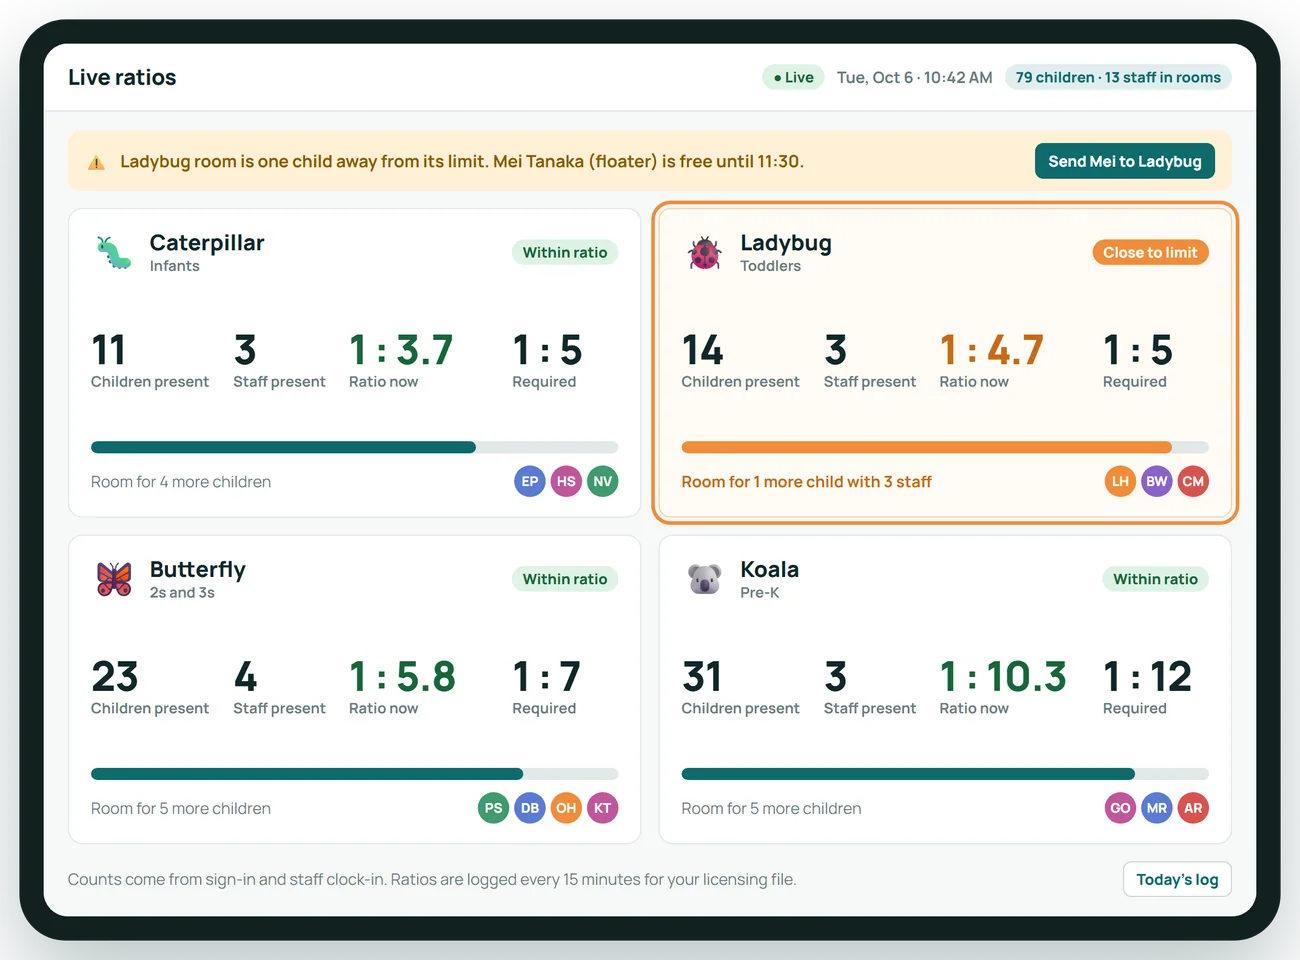Click the Ladybug room icon
The image size is (1300, 960).
click(x=705, y=253)
